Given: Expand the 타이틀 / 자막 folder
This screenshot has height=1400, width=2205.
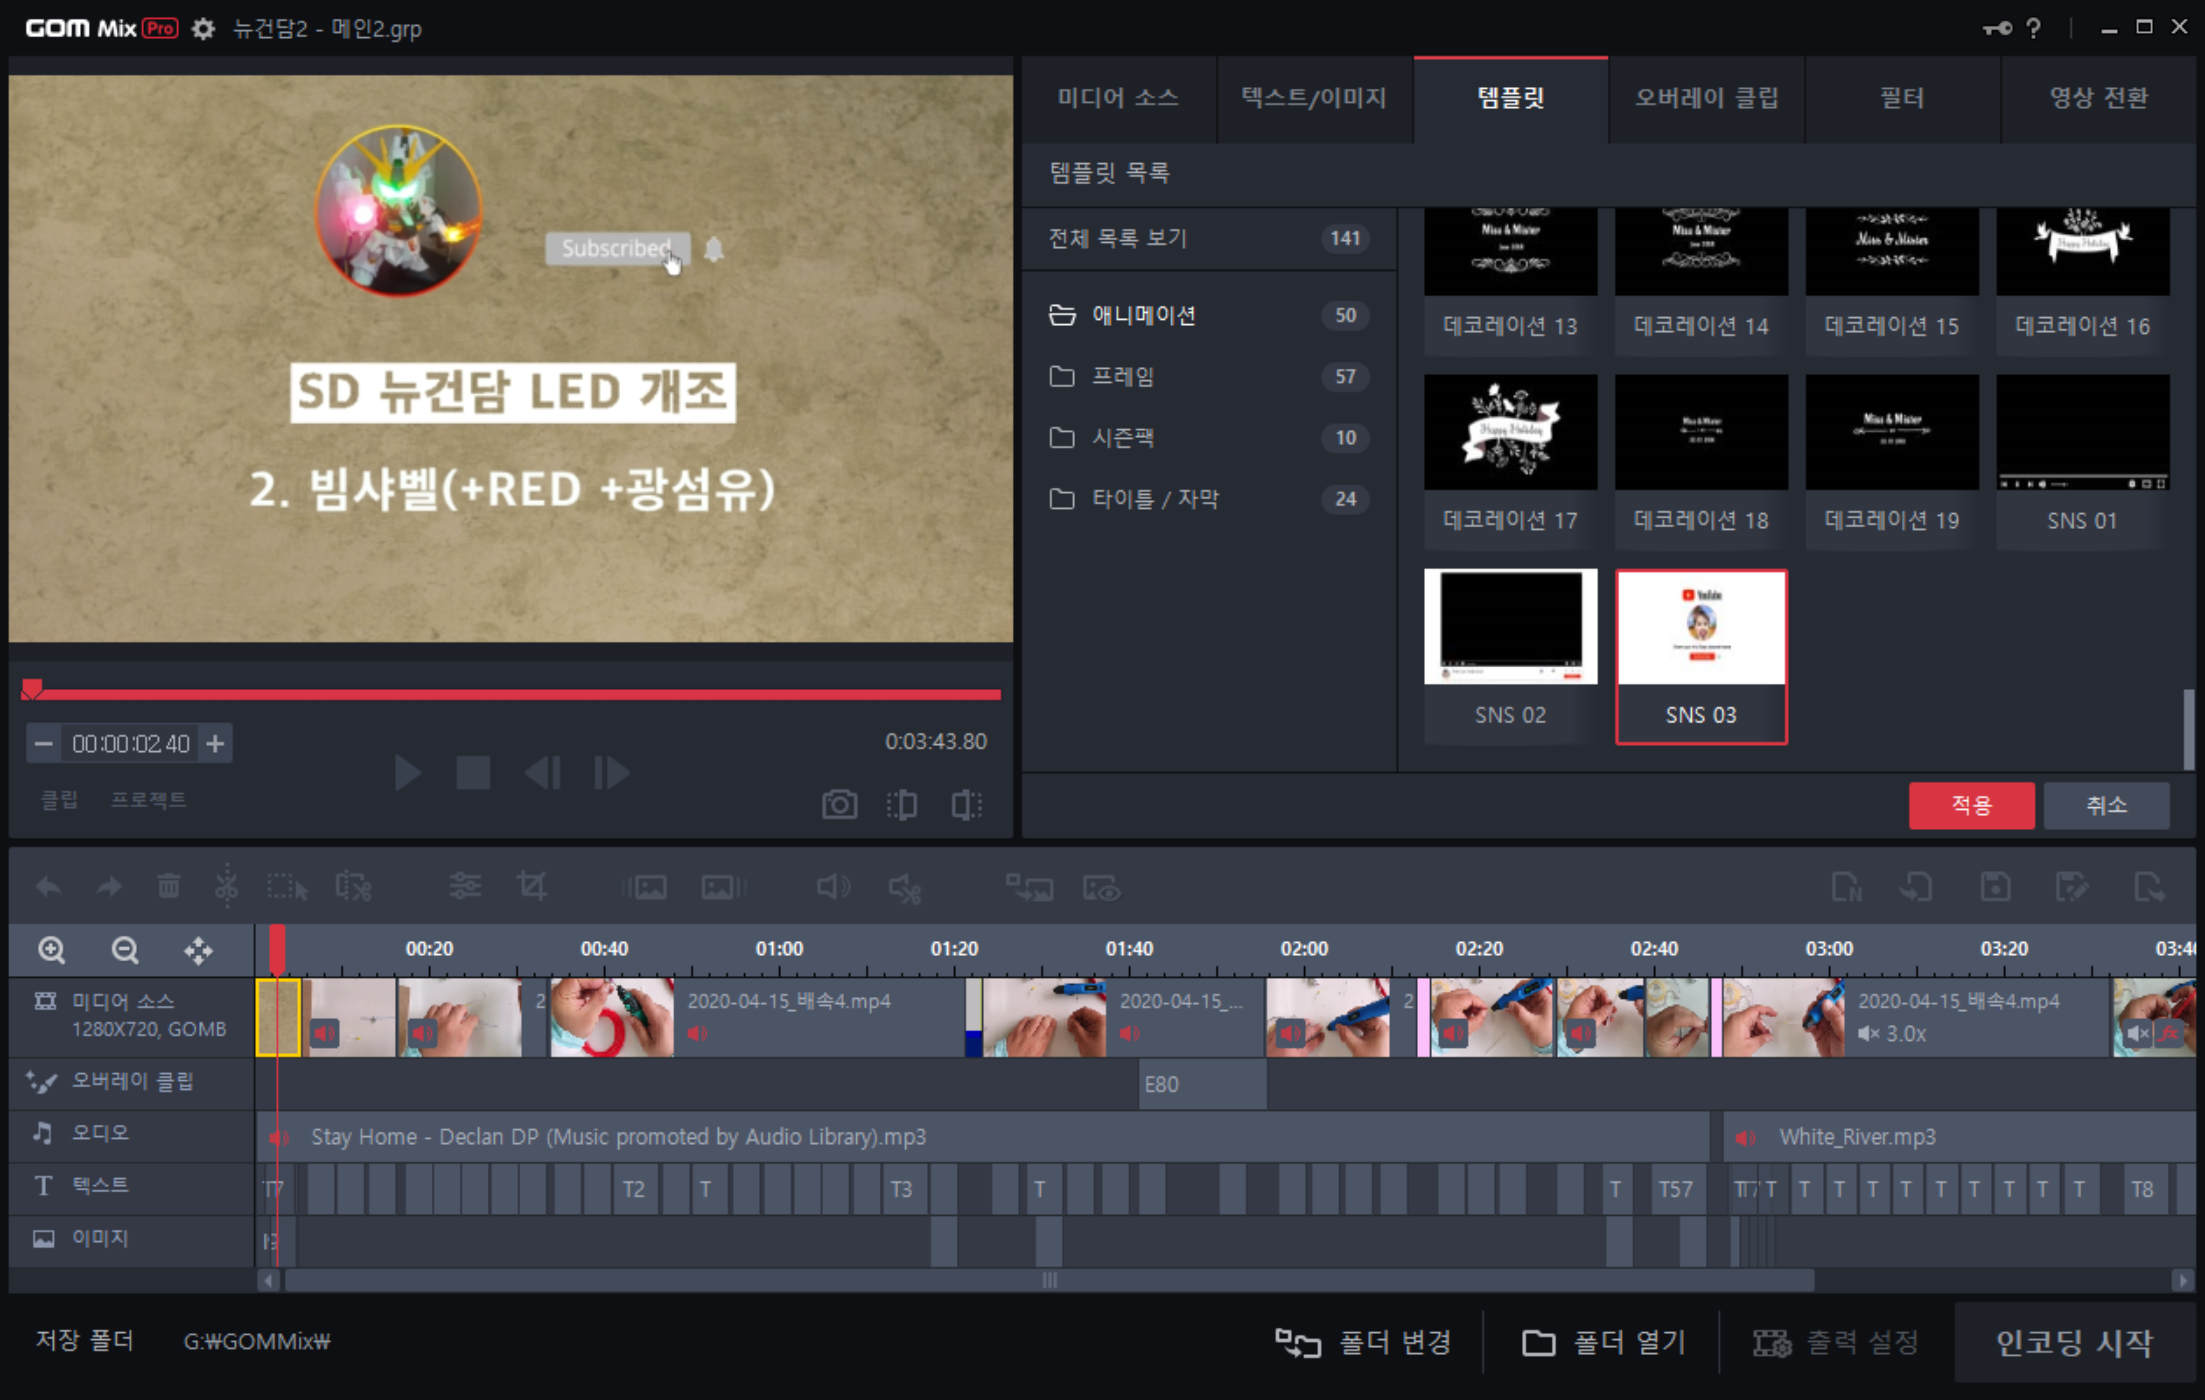Looking at the screenshot, I should [x=1154, y=498].
